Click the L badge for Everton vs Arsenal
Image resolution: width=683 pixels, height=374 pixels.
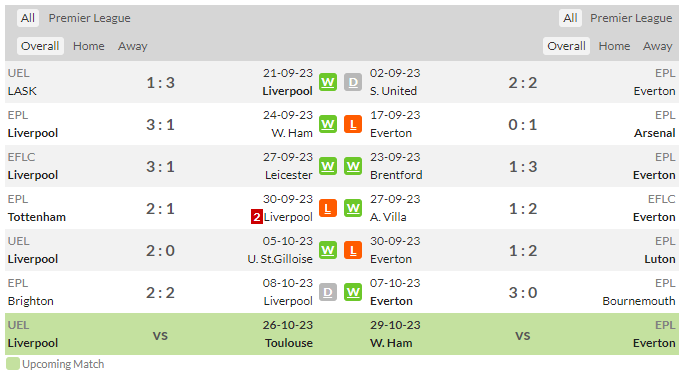coord(353,125)
